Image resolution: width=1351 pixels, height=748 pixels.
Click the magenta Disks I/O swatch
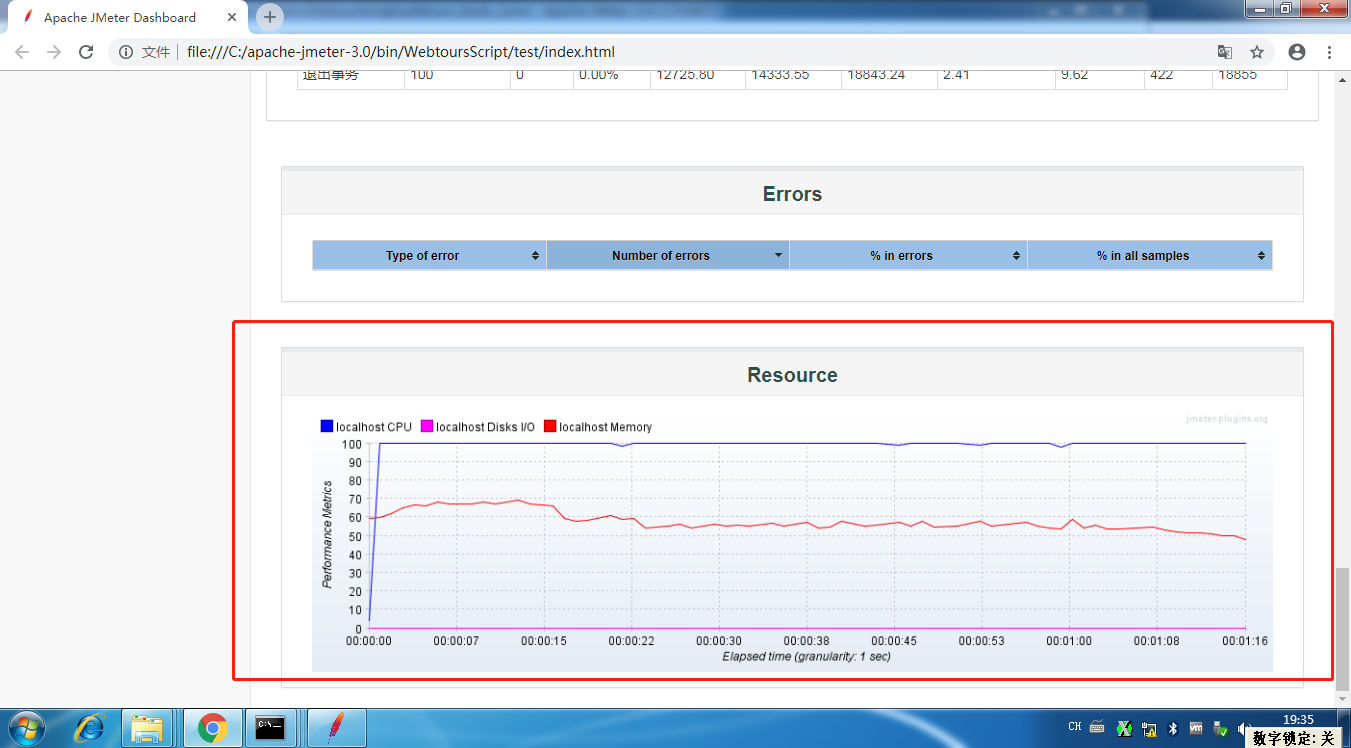[x=427, y=427]
